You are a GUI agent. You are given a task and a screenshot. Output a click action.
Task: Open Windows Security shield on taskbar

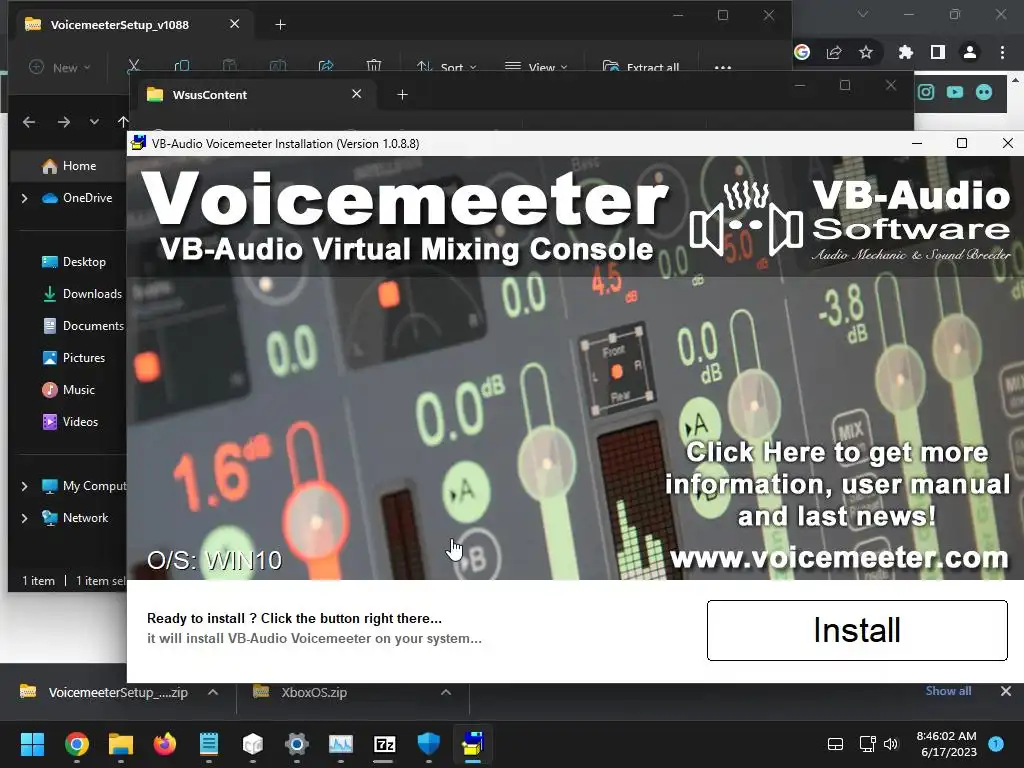click(428, 744)
